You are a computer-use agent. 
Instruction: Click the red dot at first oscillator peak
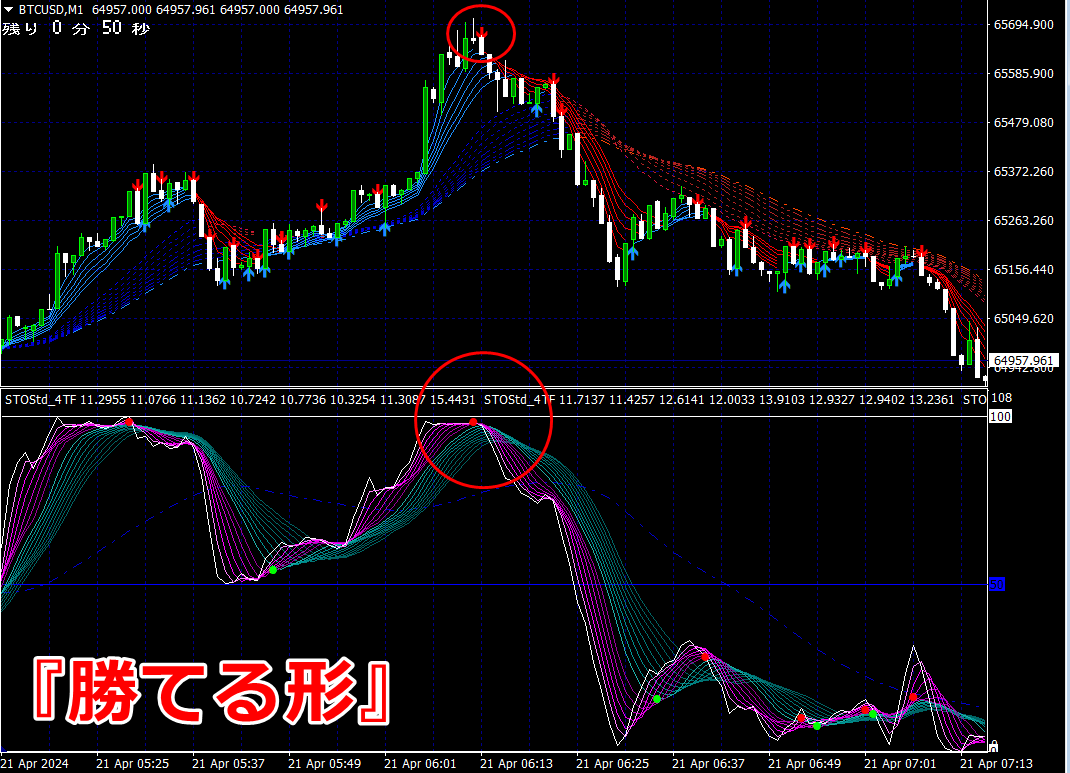click(129, 422)
